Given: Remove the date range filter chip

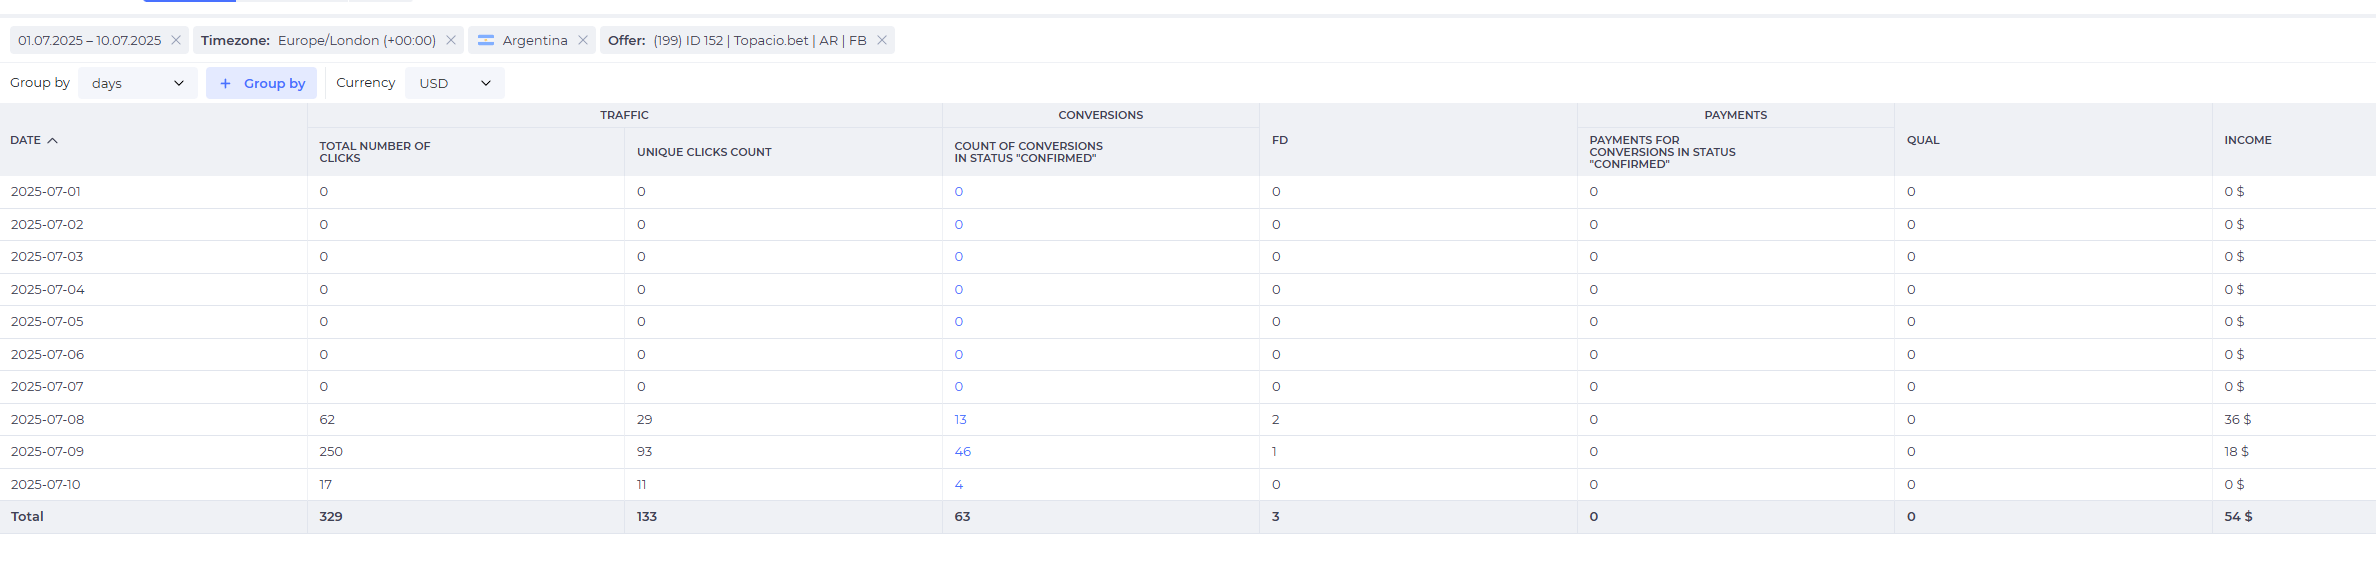Looking at the screenshot, I should click(176, 40).
